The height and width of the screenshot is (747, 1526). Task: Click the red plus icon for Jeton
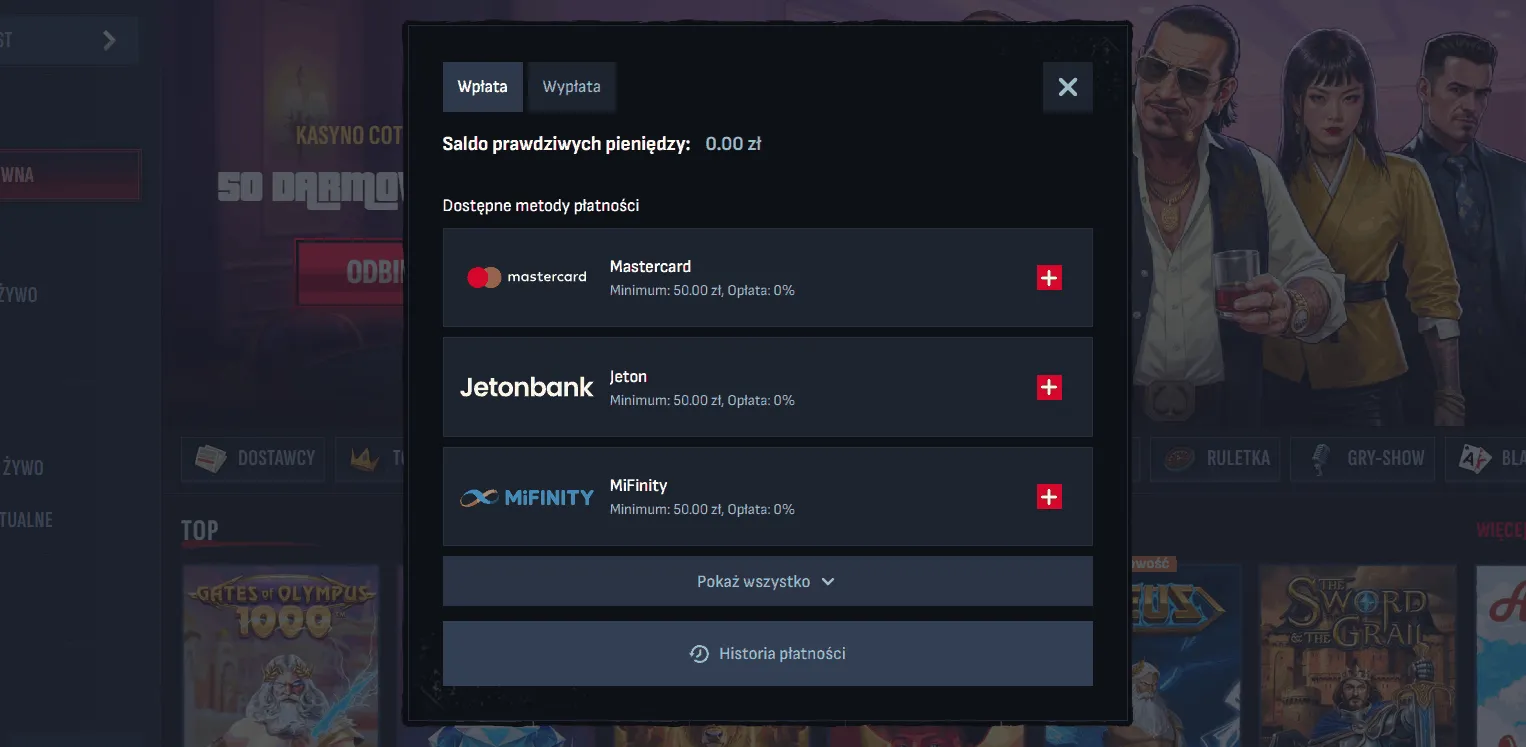point(1048,387)
